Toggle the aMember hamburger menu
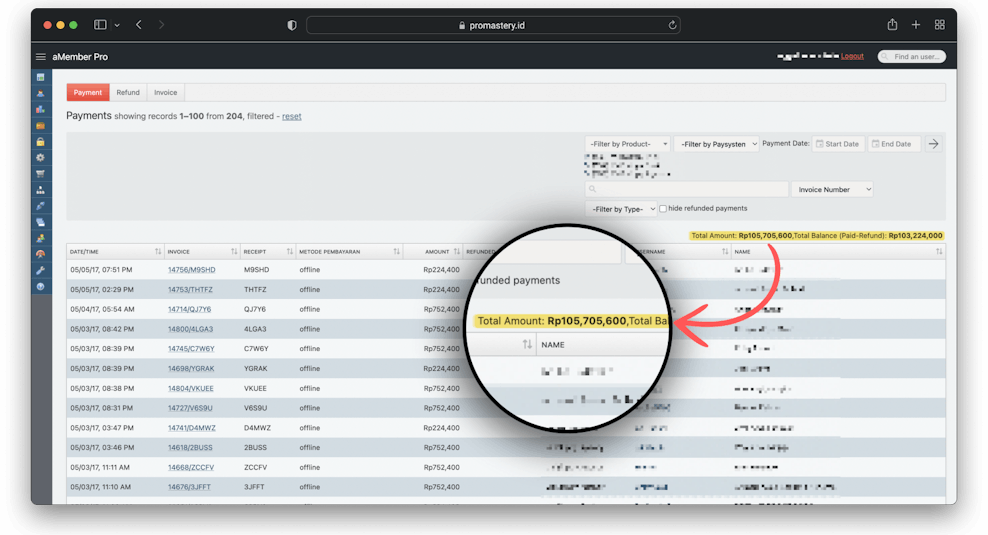The width and height of the screenshot is (988, 535). point(41,57)
